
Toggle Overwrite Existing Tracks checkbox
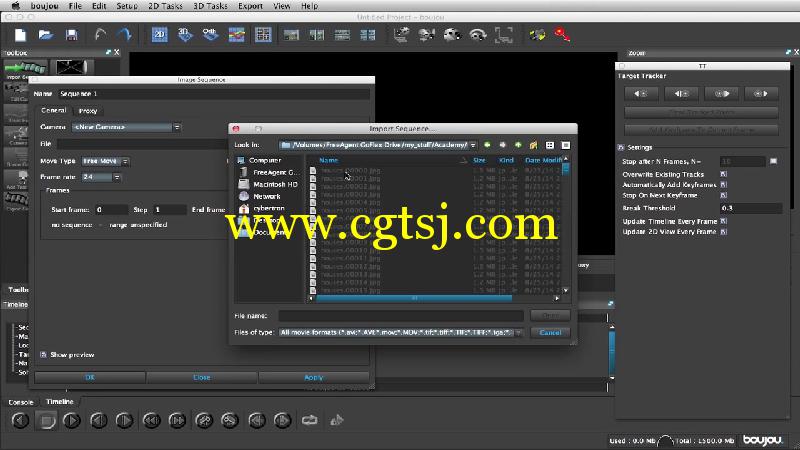(x=723, y=174)
